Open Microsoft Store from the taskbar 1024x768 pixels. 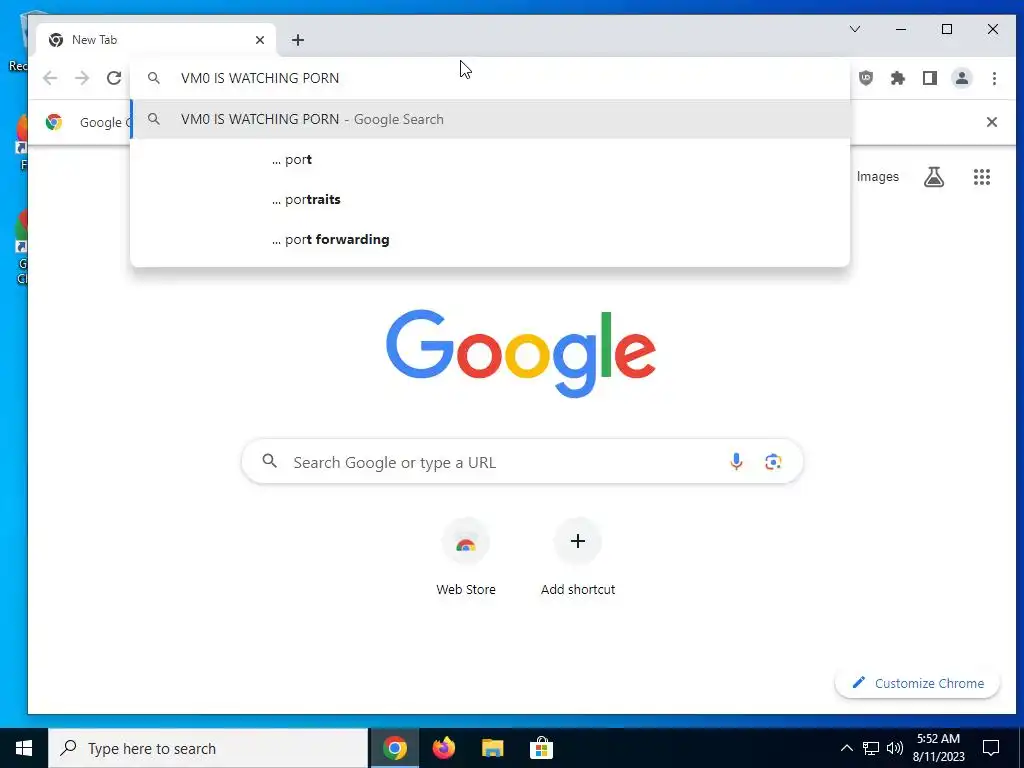pos(541,748)
